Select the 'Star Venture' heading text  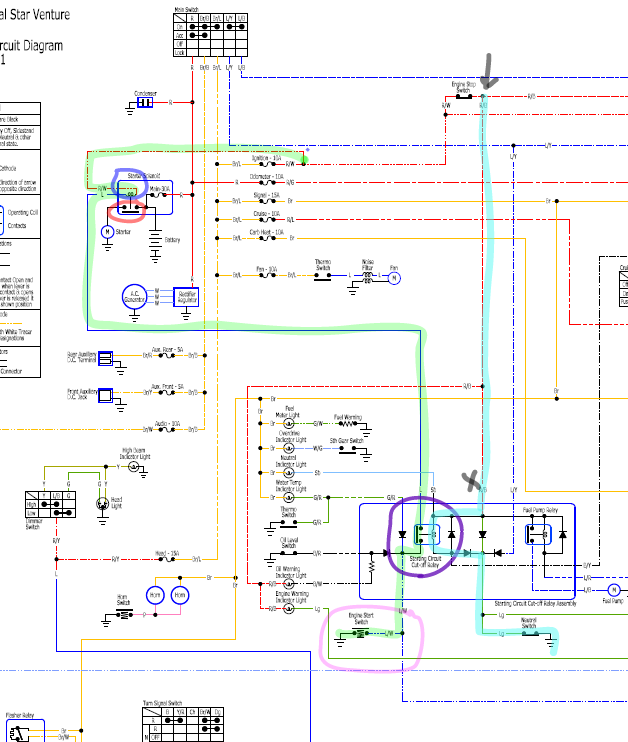click(x=40, y=15)
